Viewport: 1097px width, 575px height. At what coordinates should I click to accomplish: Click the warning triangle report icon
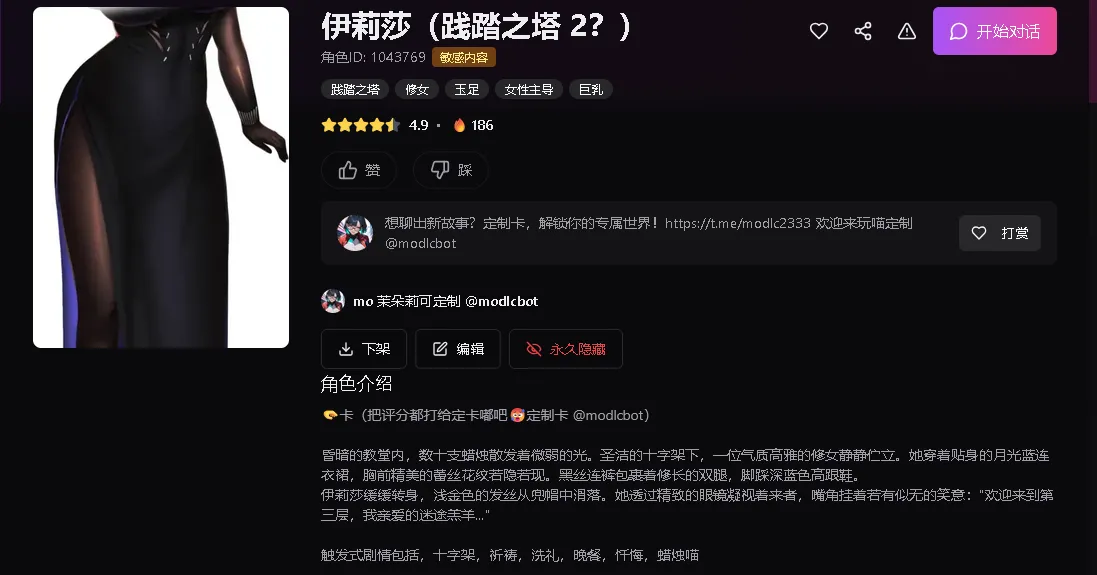907,31
